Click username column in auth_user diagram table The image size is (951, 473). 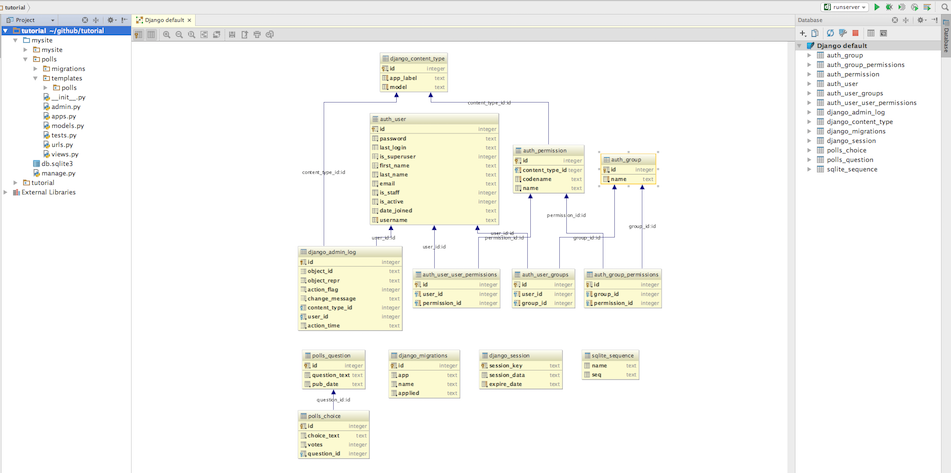(434, 220)
